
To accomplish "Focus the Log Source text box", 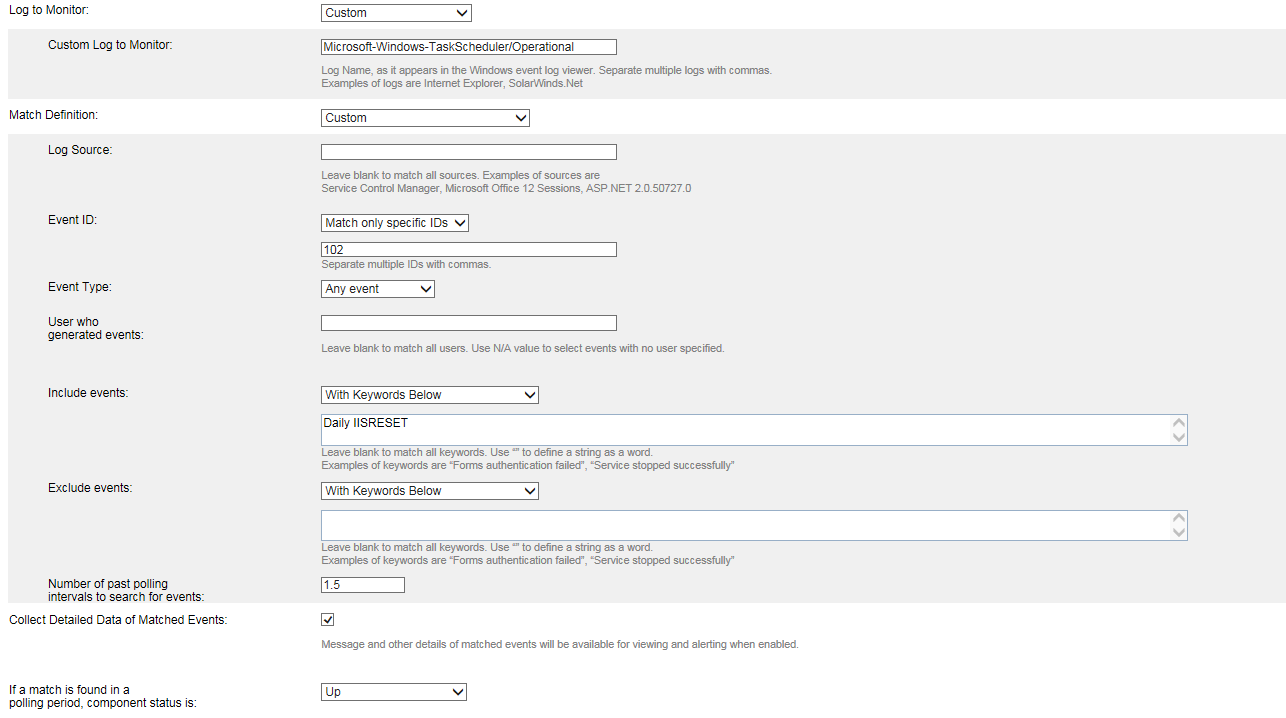I will point(469,152).
